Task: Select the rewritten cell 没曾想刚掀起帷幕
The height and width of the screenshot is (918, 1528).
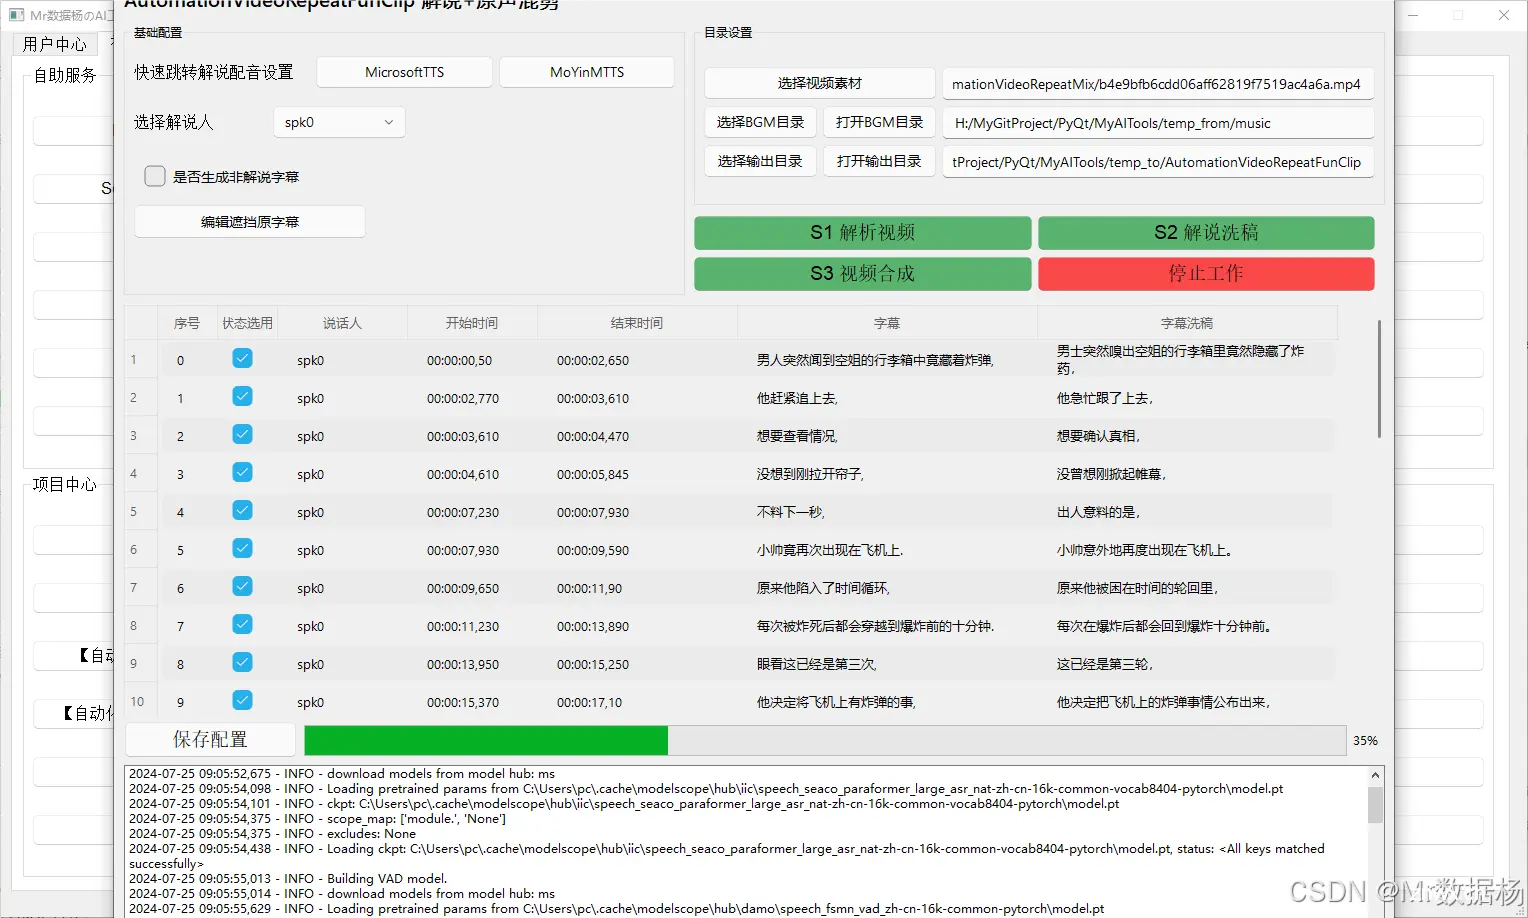Action: [1187, 474]
